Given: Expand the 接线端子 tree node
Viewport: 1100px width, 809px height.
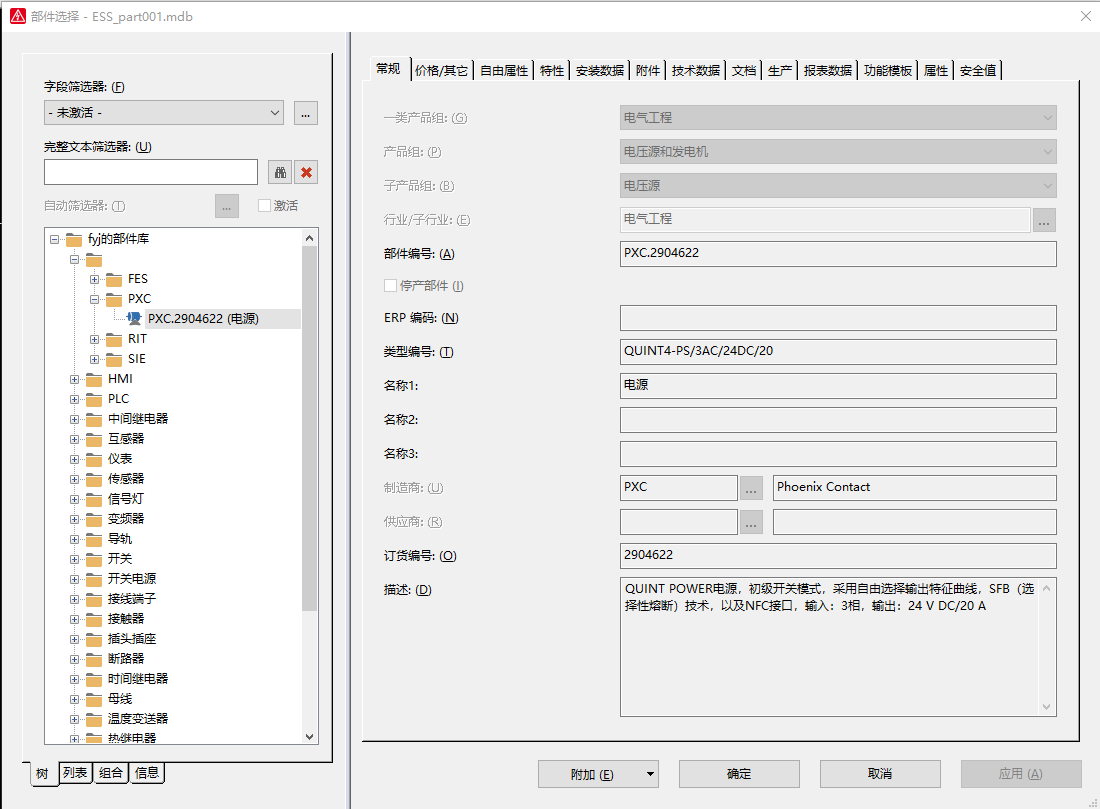Looking at the screenshot, I should [x=74, y=599].
